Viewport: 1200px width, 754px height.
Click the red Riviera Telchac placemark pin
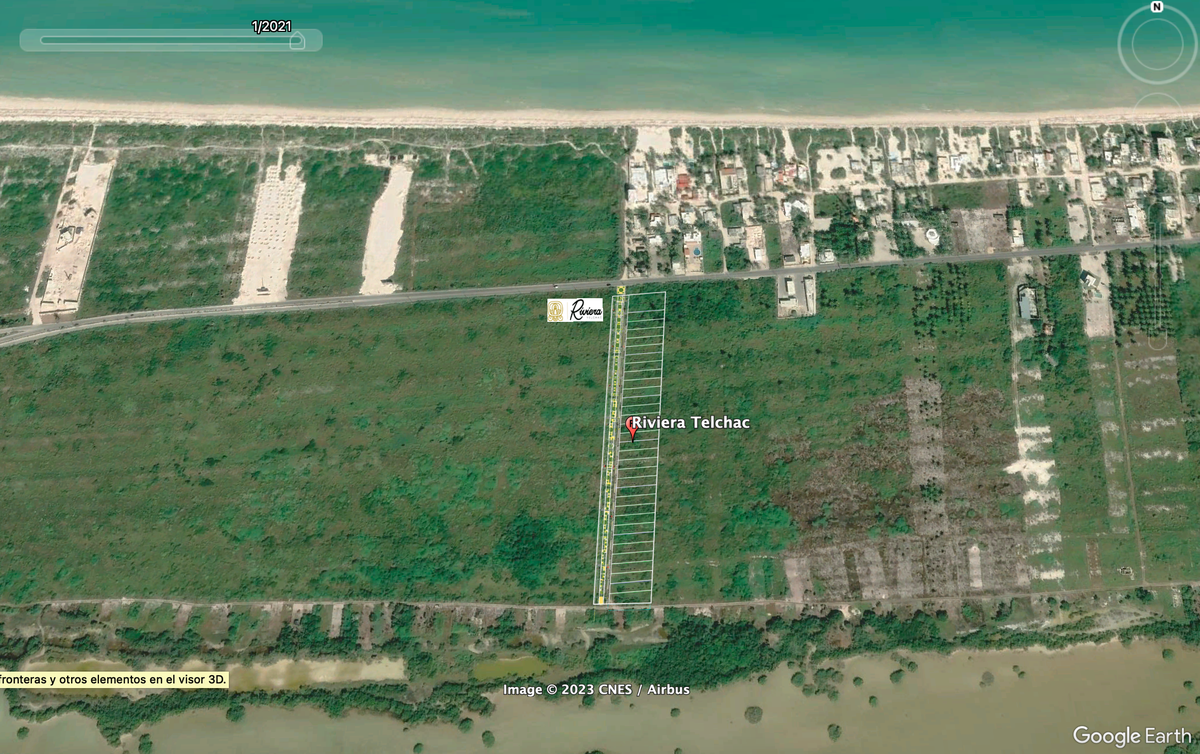[x=632, y=427]
